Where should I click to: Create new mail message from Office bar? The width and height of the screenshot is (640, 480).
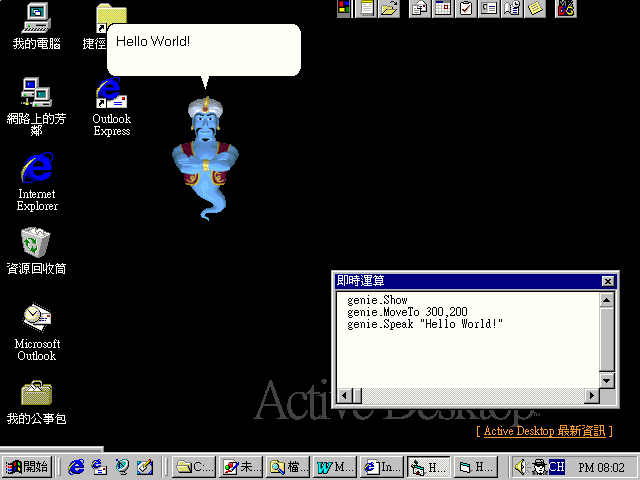pos(420,9)
